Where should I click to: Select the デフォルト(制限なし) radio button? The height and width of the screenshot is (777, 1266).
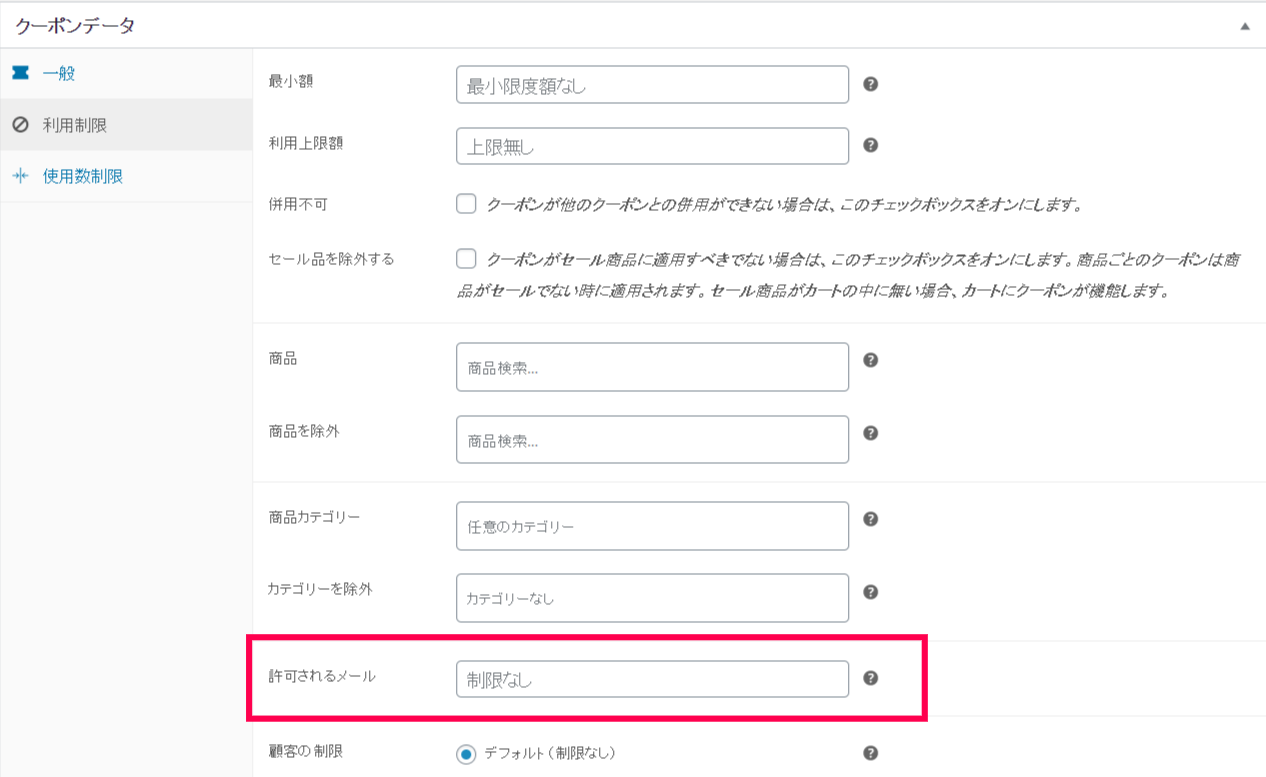click(466, 754)
